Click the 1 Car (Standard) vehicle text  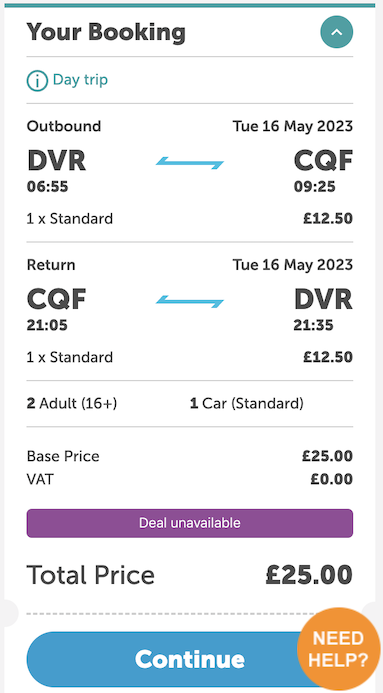(x=246, y=404)
